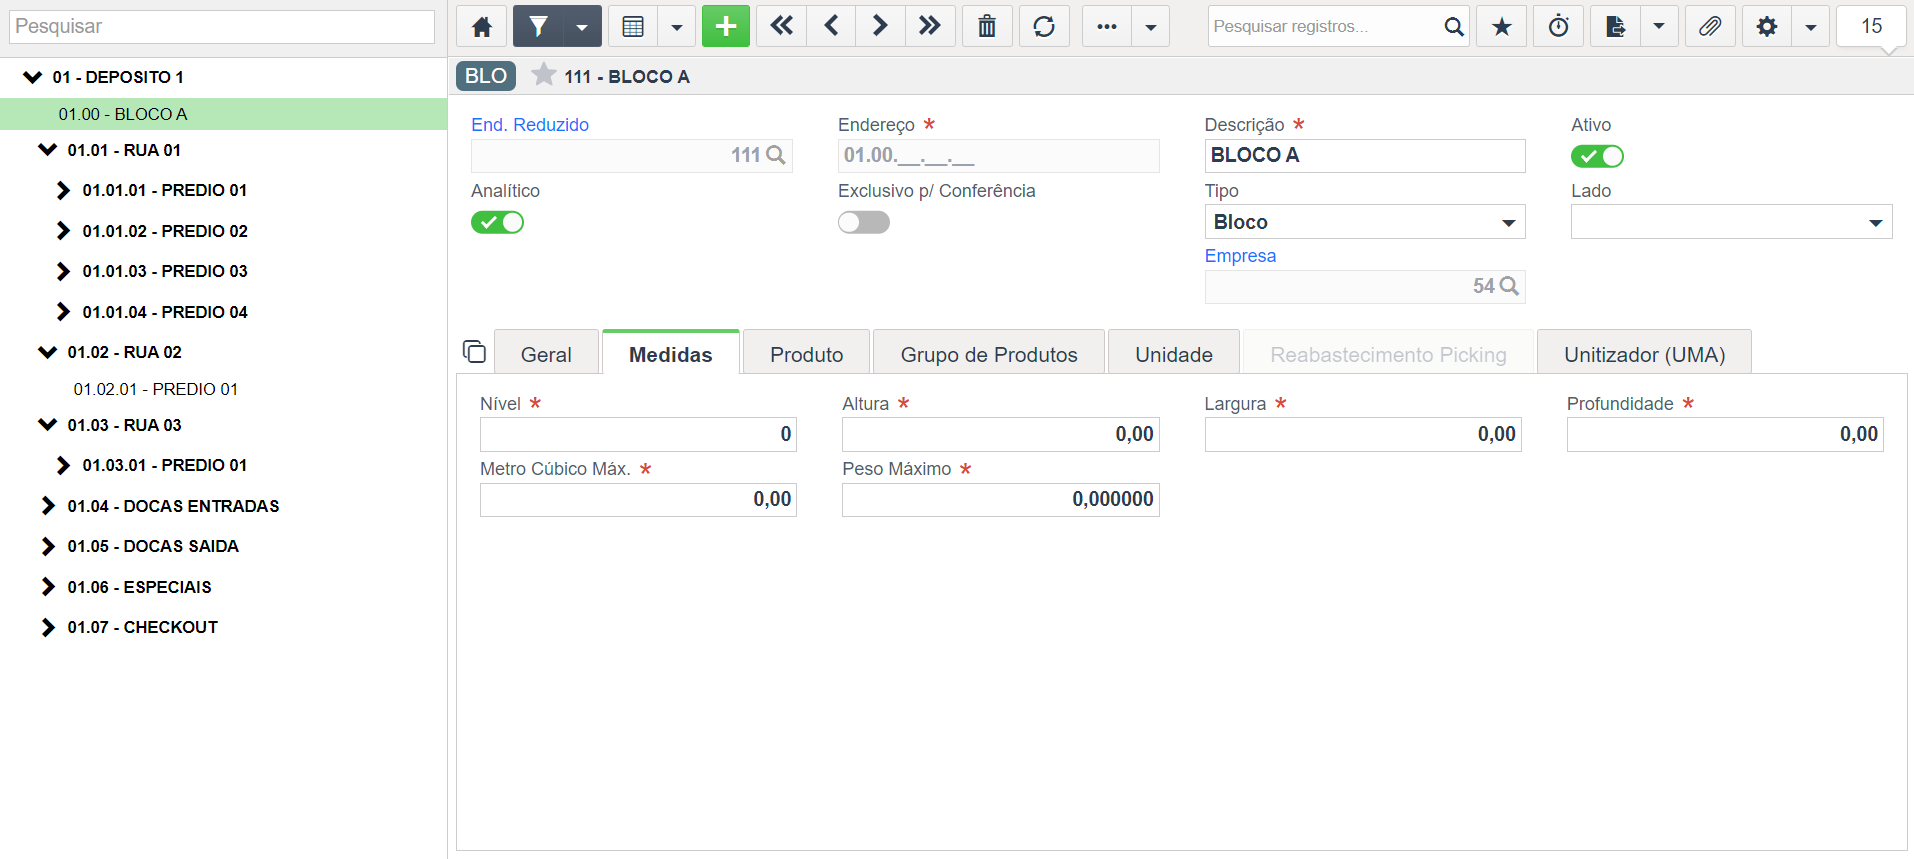Click the BLO badge

(x=486, y=76)
